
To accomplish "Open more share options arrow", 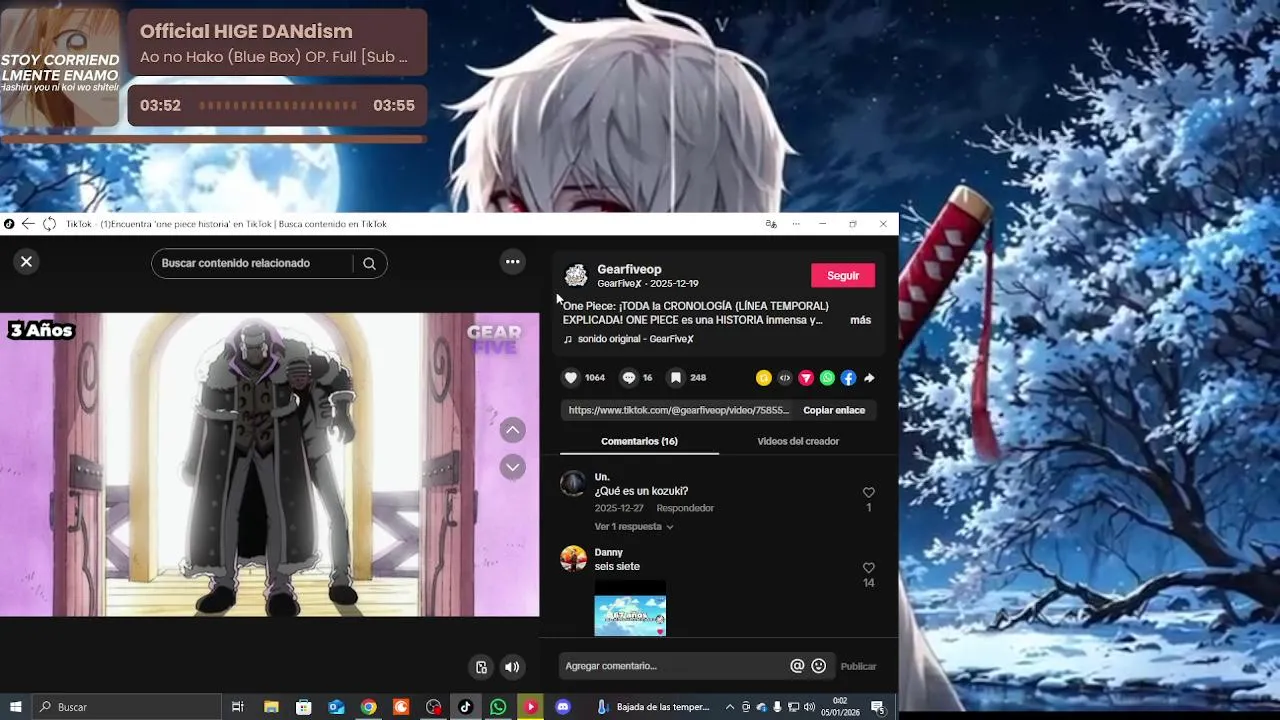I will pos(869,378).
